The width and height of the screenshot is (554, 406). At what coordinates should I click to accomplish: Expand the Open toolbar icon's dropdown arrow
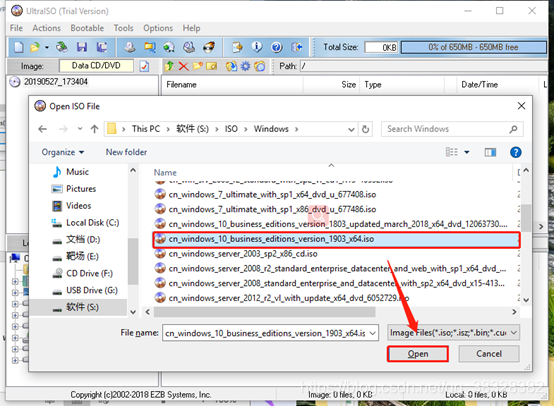(x=47, y=47)
